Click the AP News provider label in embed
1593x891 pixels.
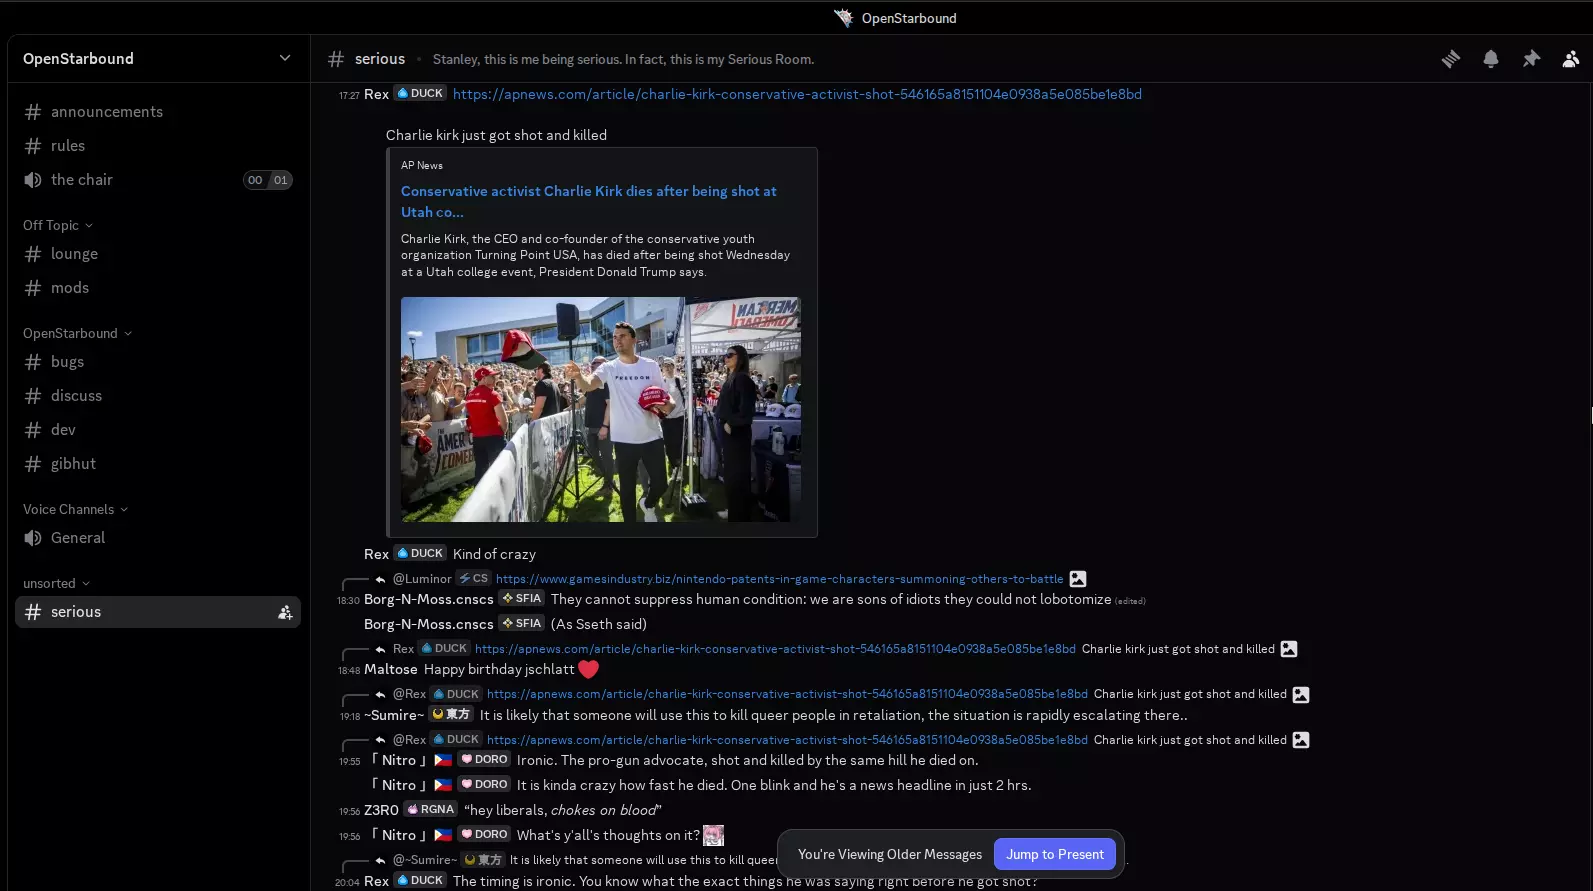click(x=422, y=165)
